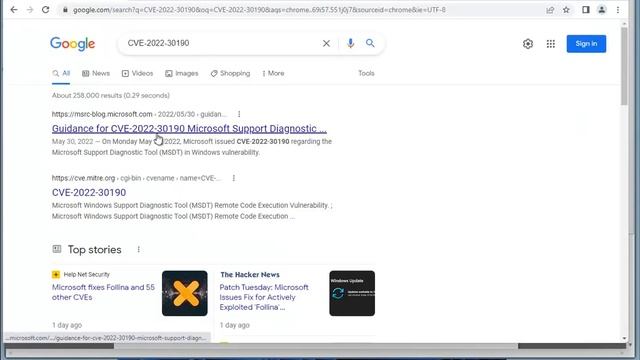Switch to Images tab
This screenshot has height=360, width=640.
click(x=182, y=73)
